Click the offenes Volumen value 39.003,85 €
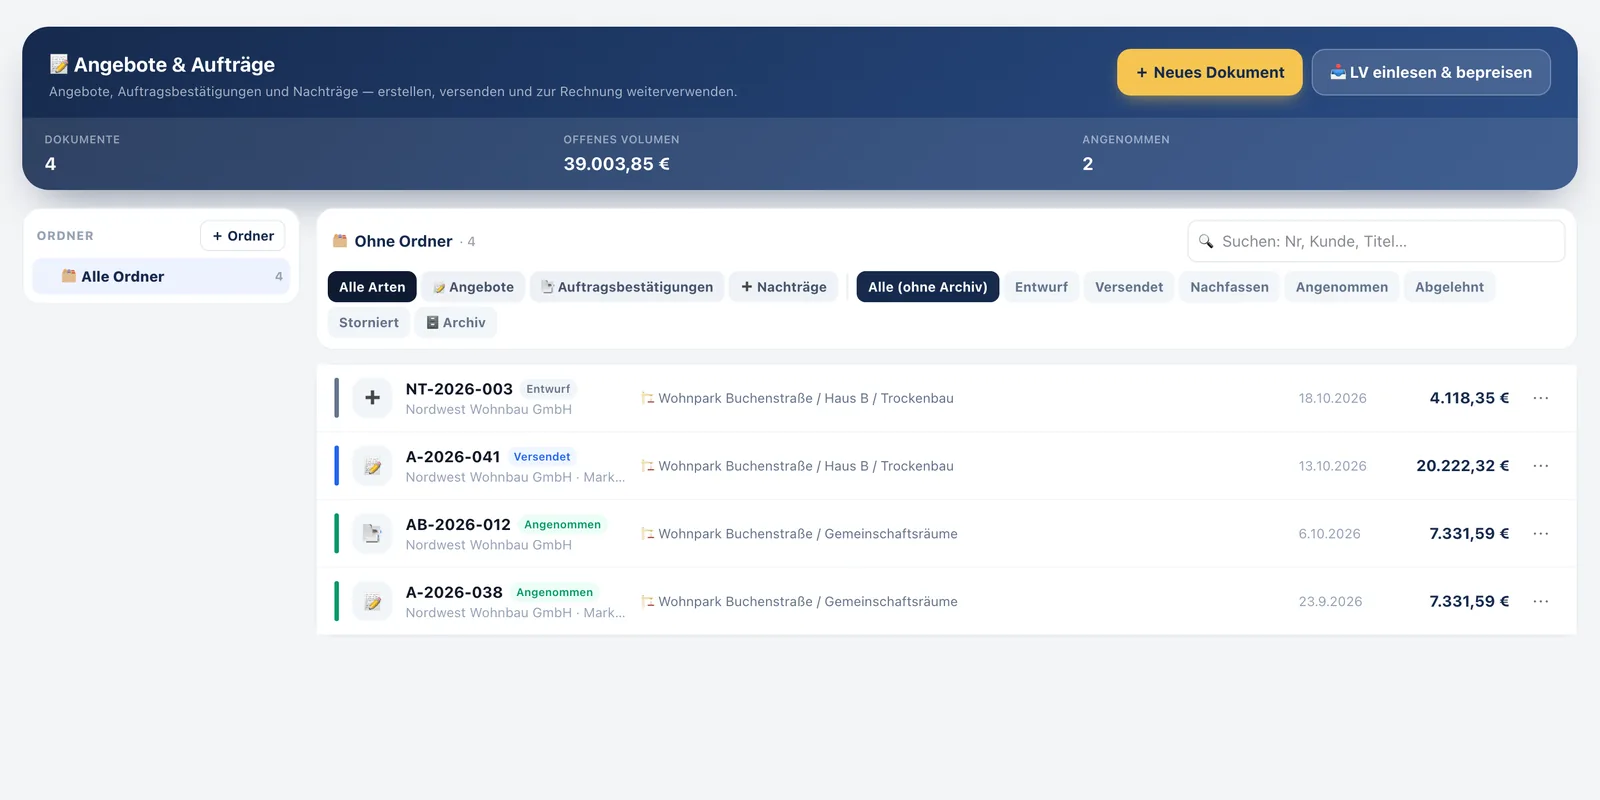 click(x=617, y=164)
